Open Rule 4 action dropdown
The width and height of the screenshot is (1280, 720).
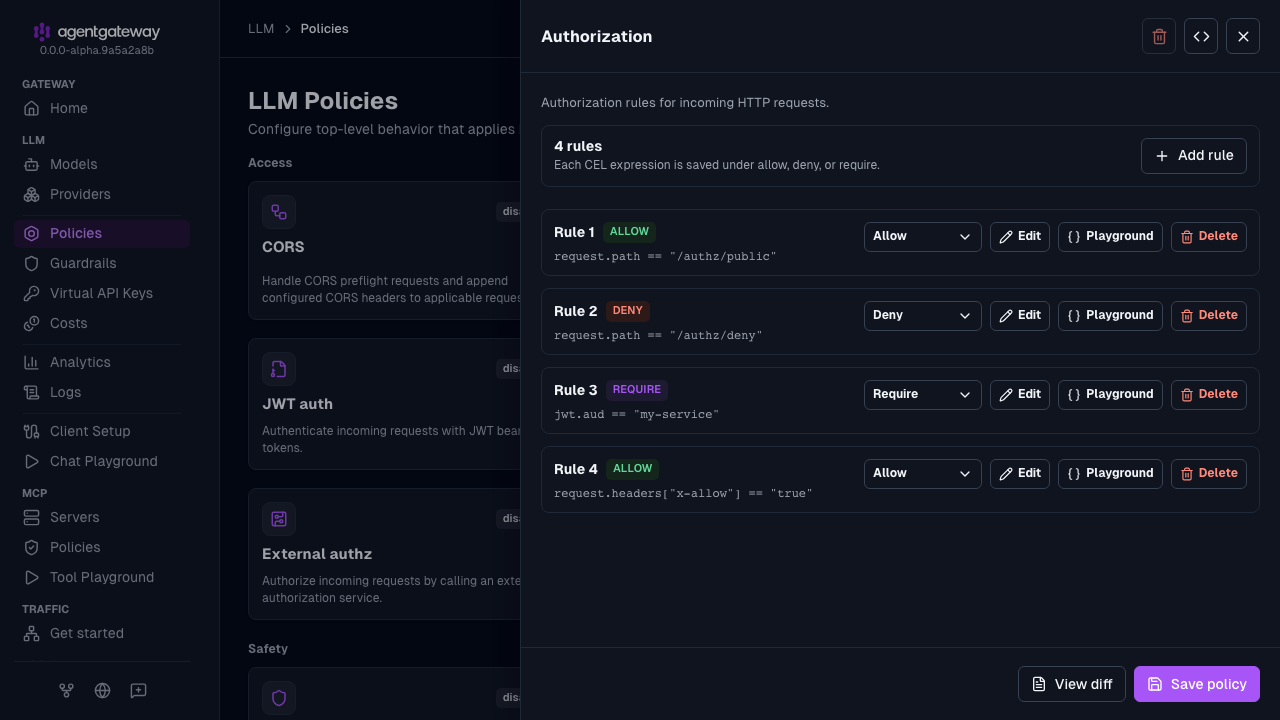922,474
